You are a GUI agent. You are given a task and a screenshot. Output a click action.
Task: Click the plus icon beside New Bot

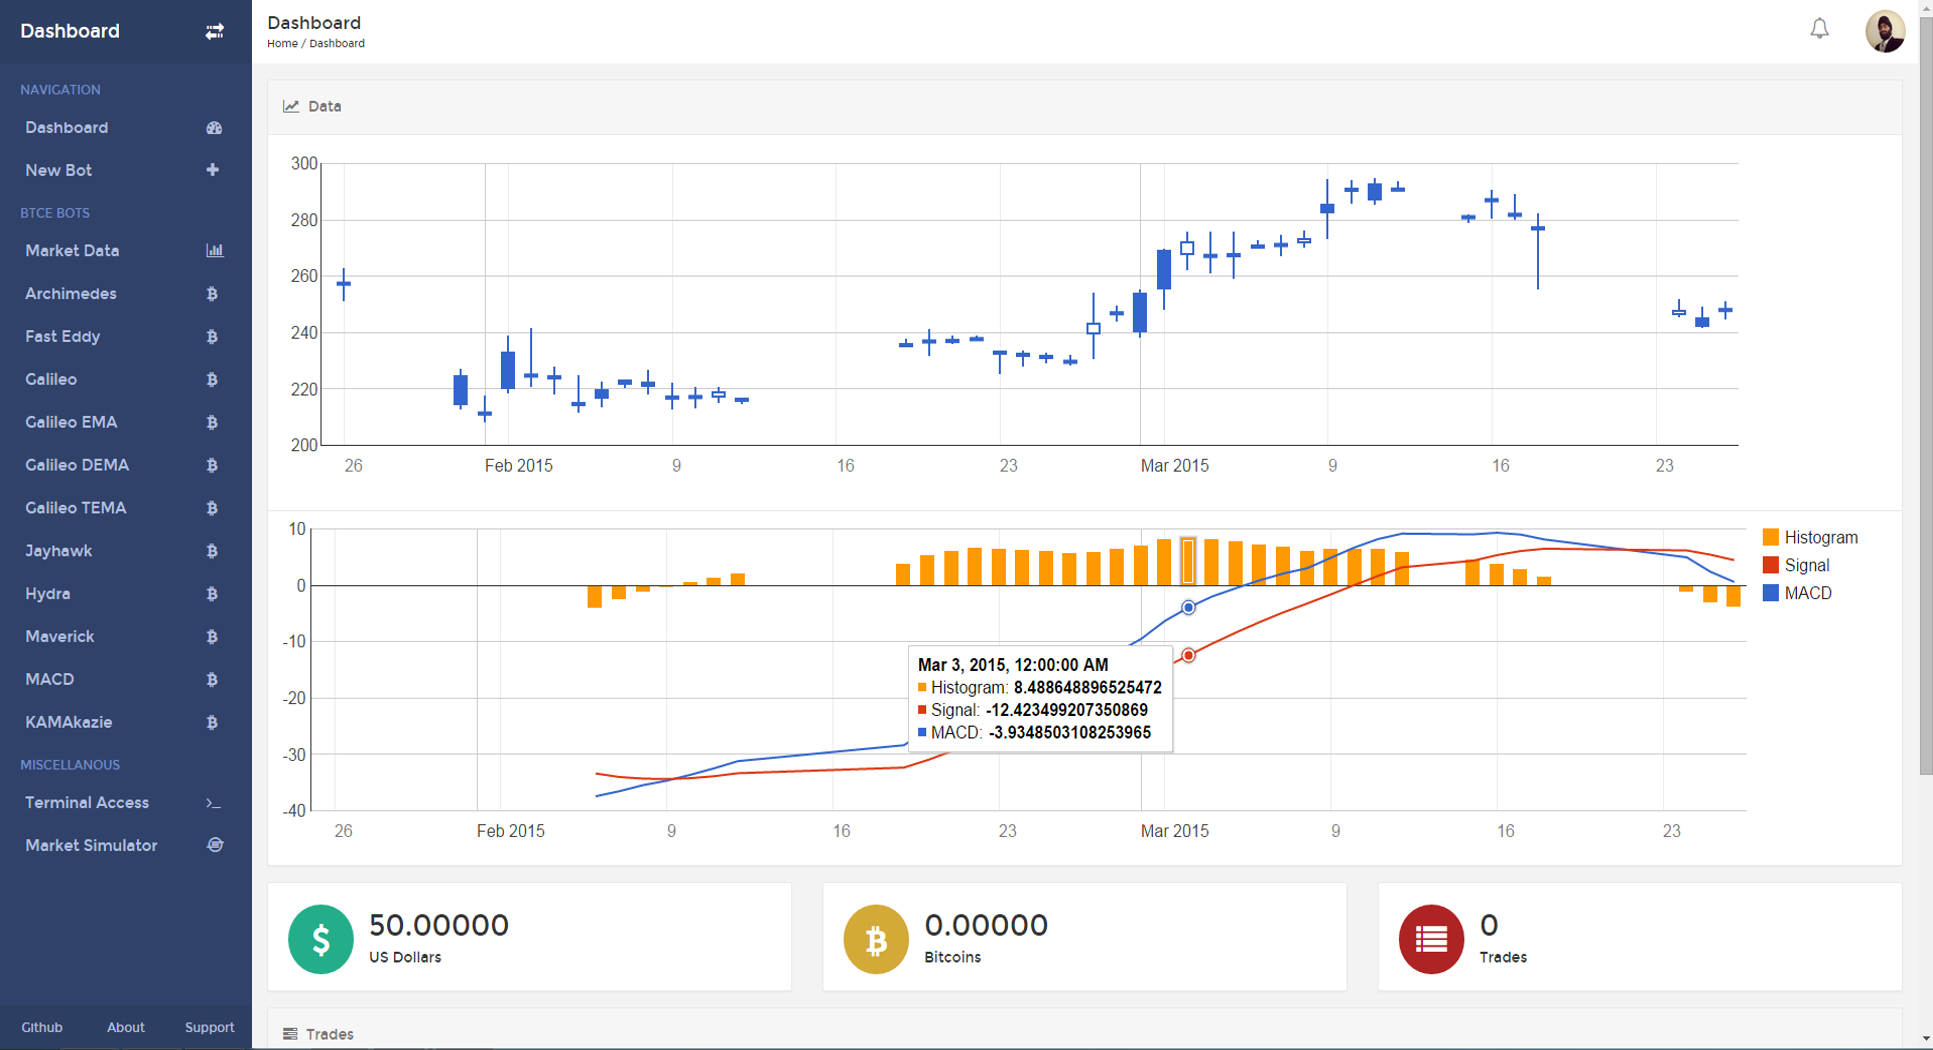coord(213,170)
